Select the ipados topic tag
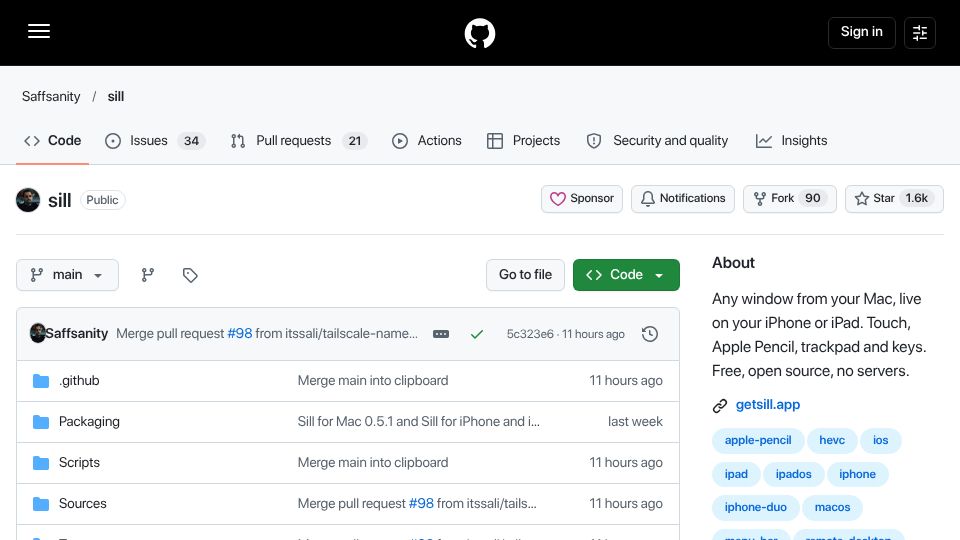960x540 pixels. point(793,474)
